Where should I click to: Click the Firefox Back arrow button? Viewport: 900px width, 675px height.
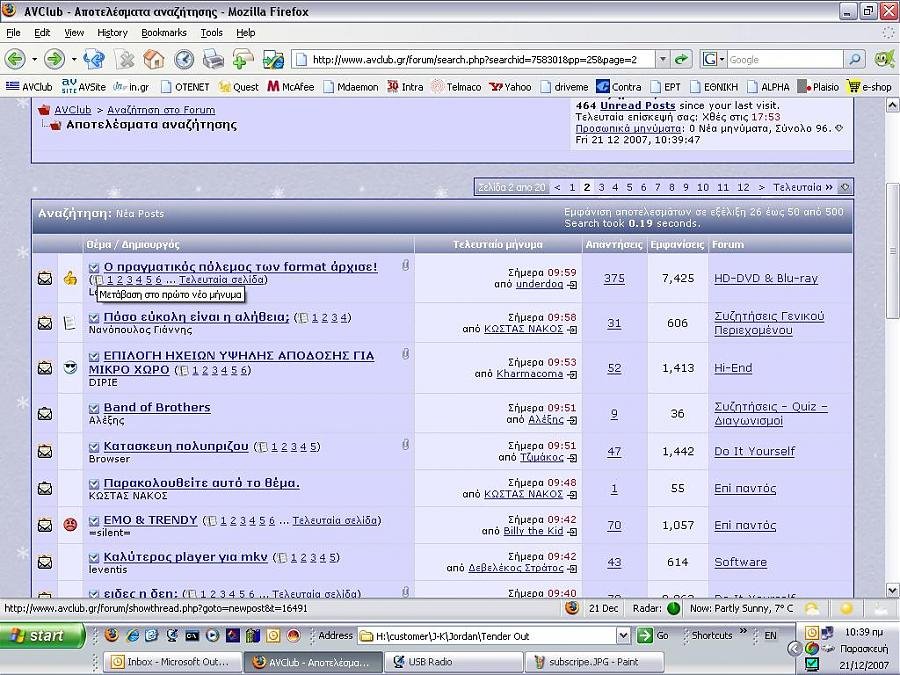pyautogui.click(x=15, y=59)
